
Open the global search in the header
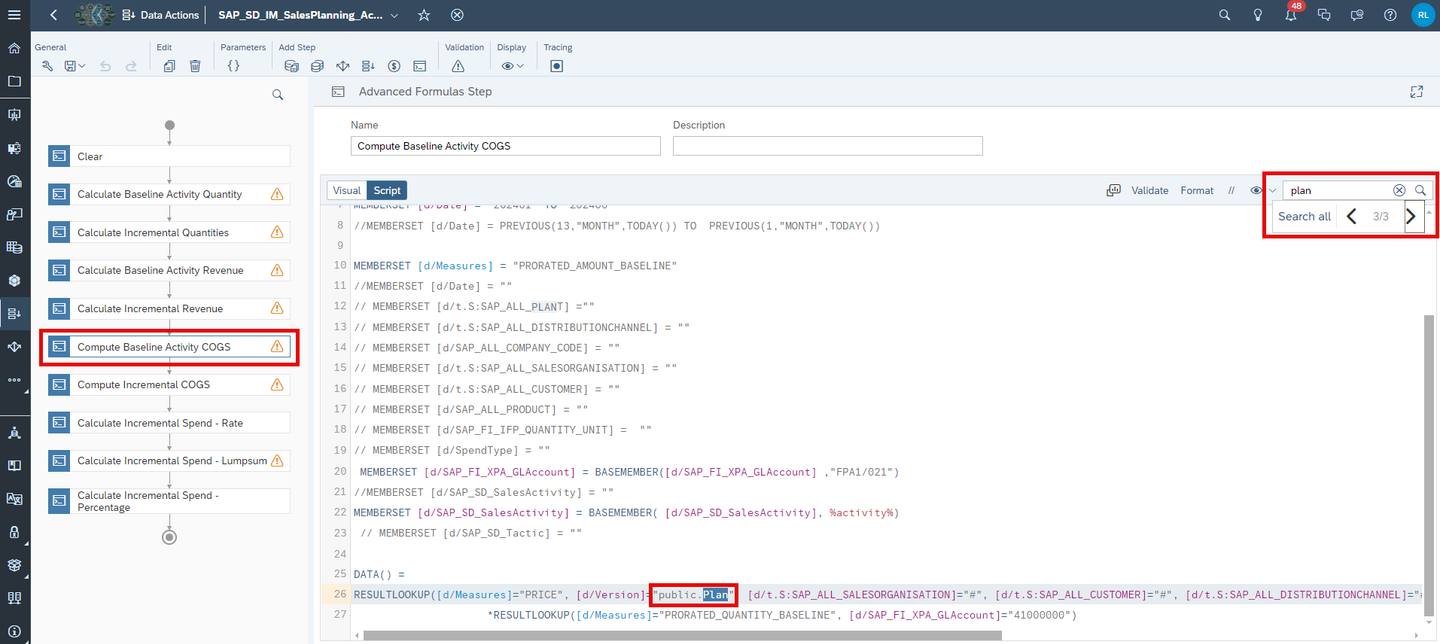(x=1225, y=15)
